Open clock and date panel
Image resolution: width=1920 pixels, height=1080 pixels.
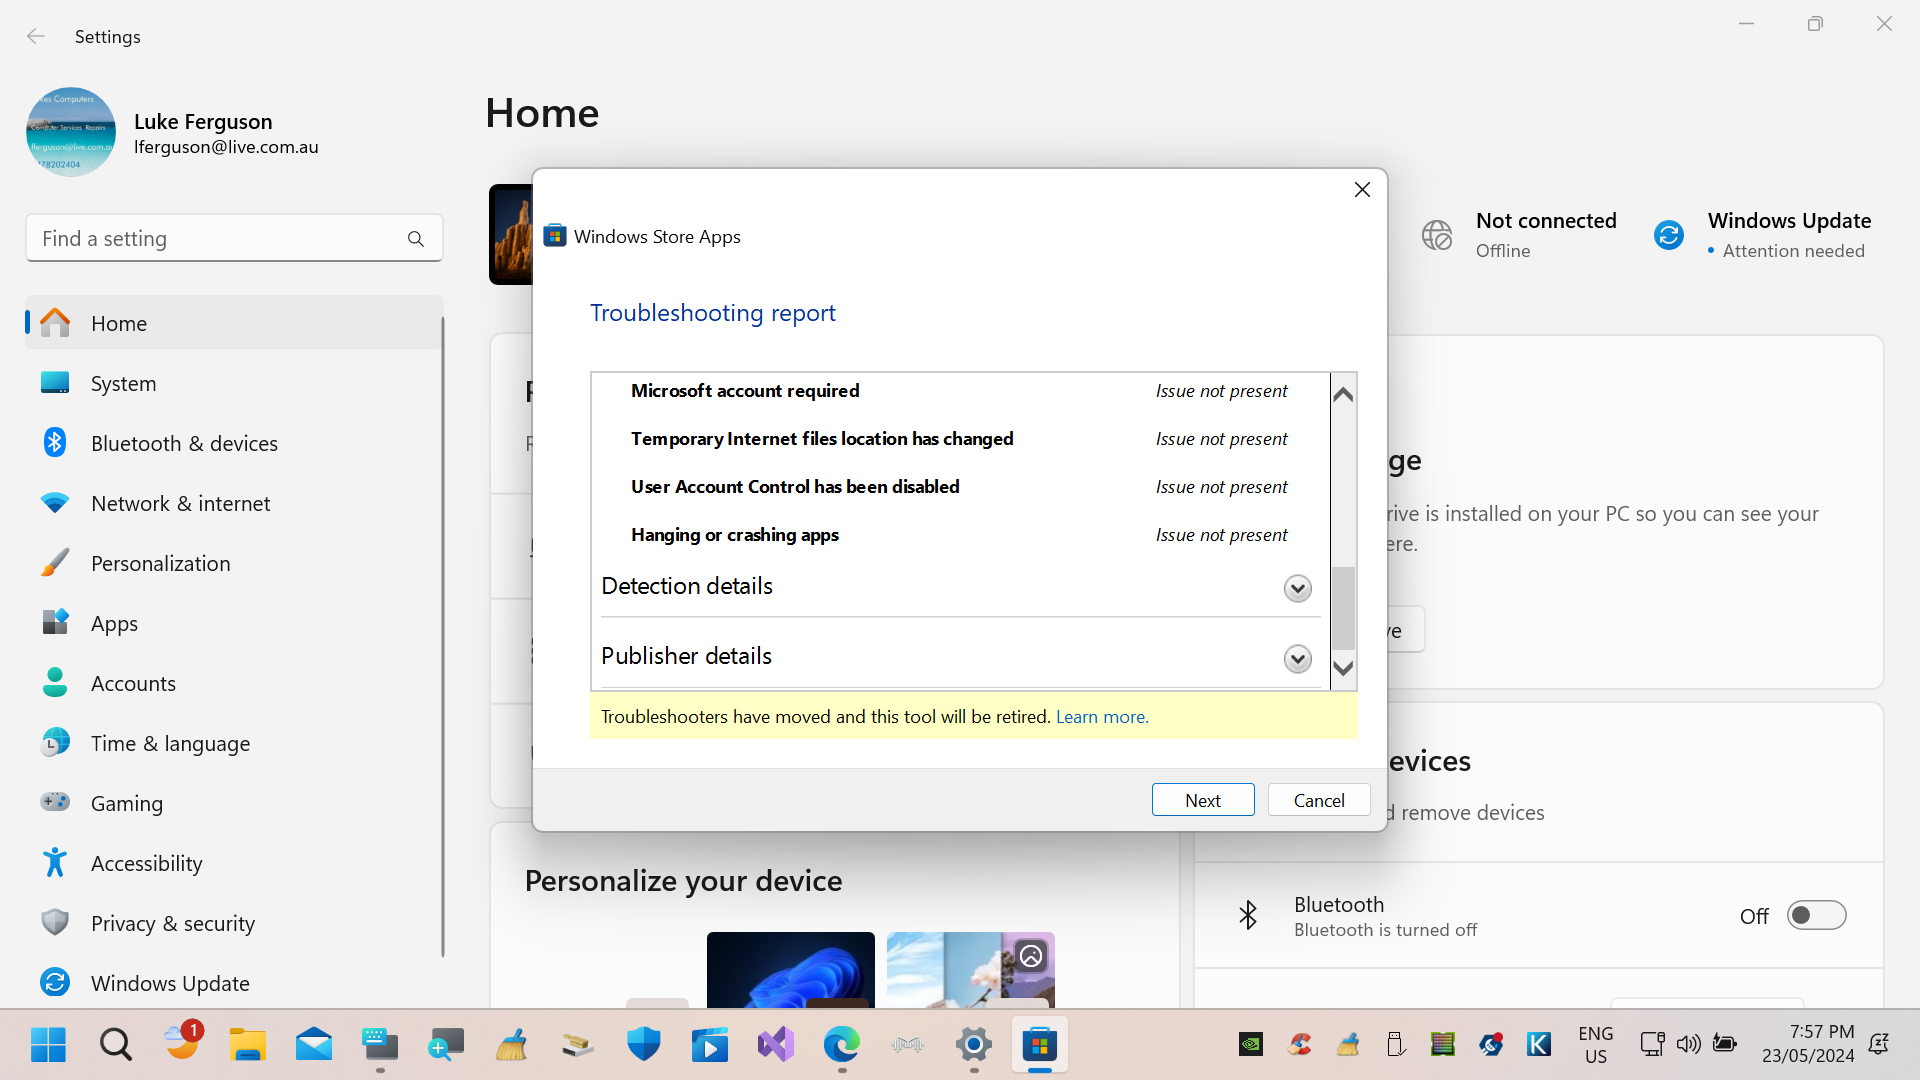pyautogui.click(x=1808, y=1044)
